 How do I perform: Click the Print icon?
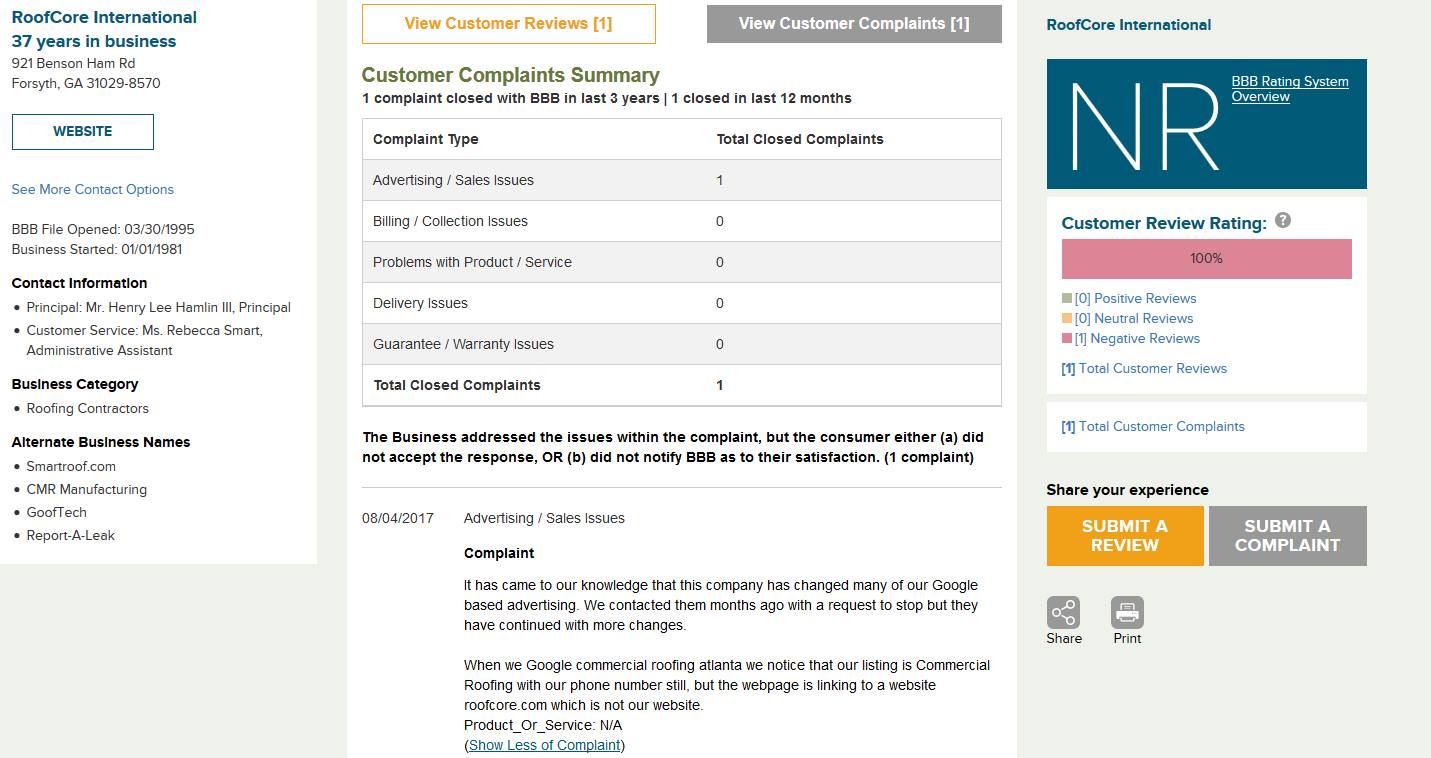pos(1127,612)
